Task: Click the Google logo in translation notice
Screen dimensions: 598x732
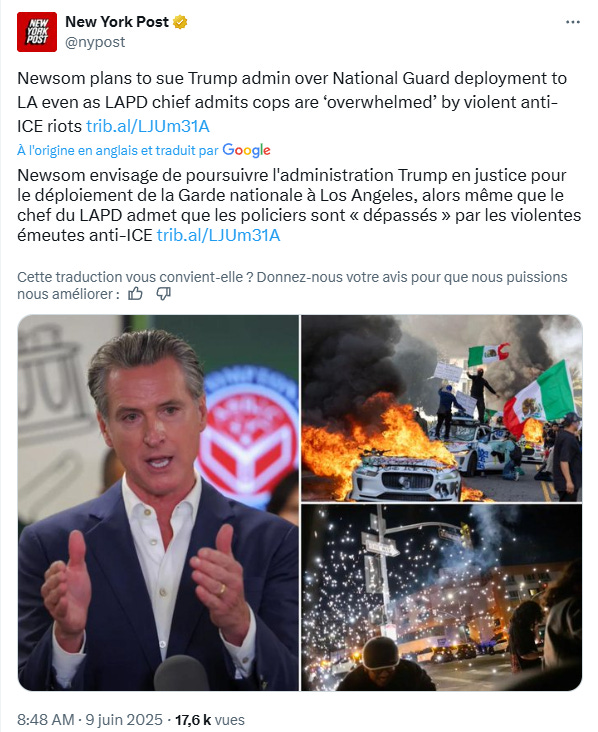Action: [246, 150]
